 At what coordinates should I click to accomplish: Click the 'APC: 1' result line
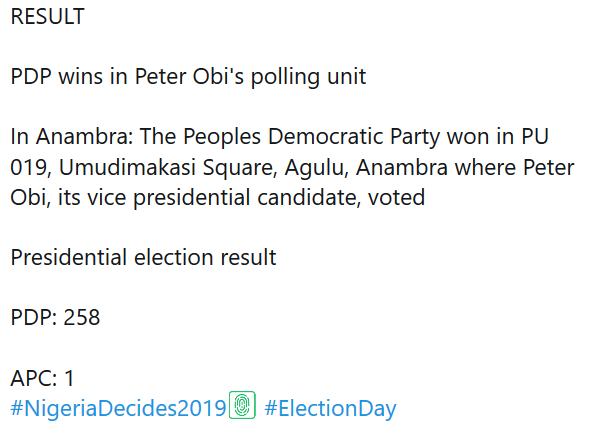click(42, 378)
